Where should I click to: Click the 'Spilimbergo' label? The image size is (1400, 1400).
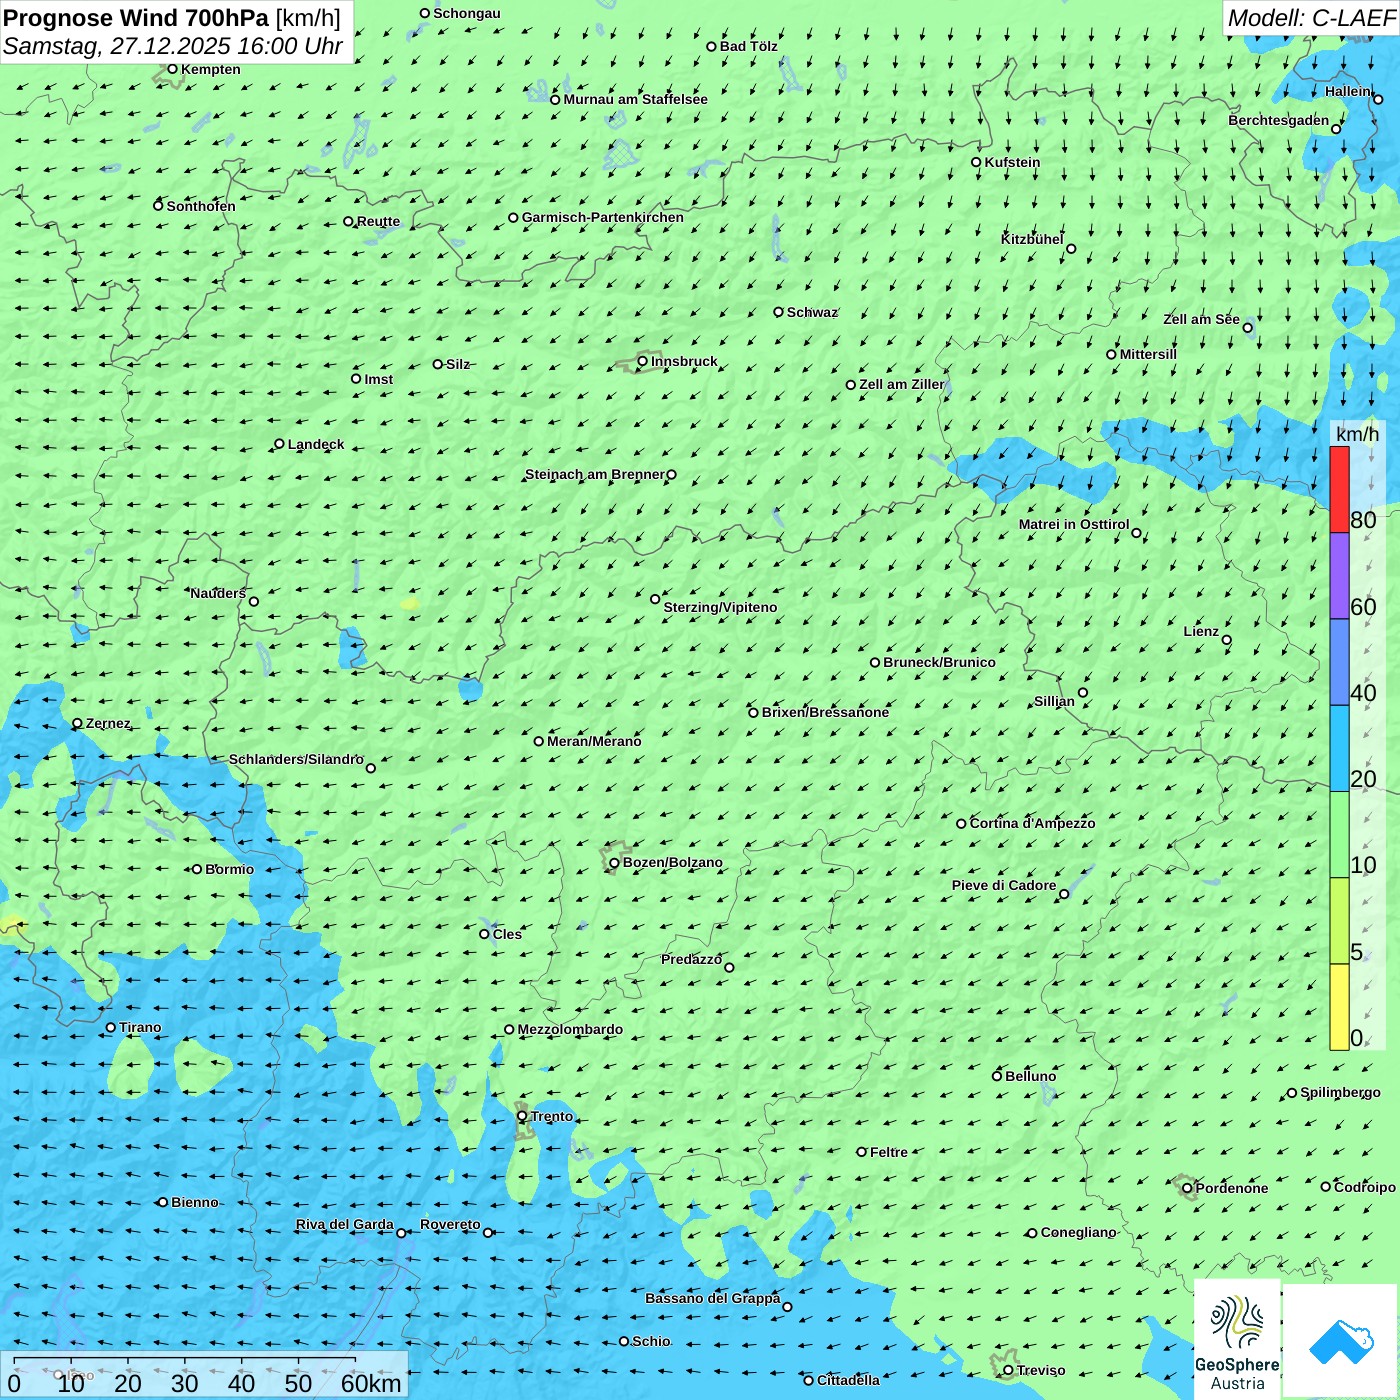pos(1340,1092)
